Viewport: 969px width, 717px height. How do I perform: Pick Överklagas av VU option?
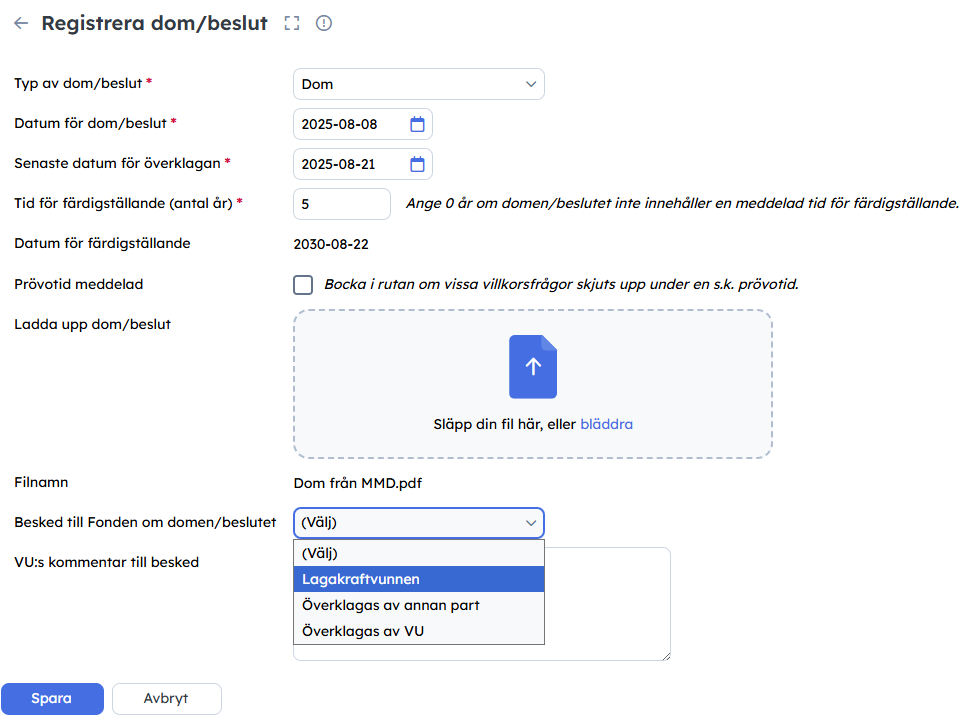[419, 631]
